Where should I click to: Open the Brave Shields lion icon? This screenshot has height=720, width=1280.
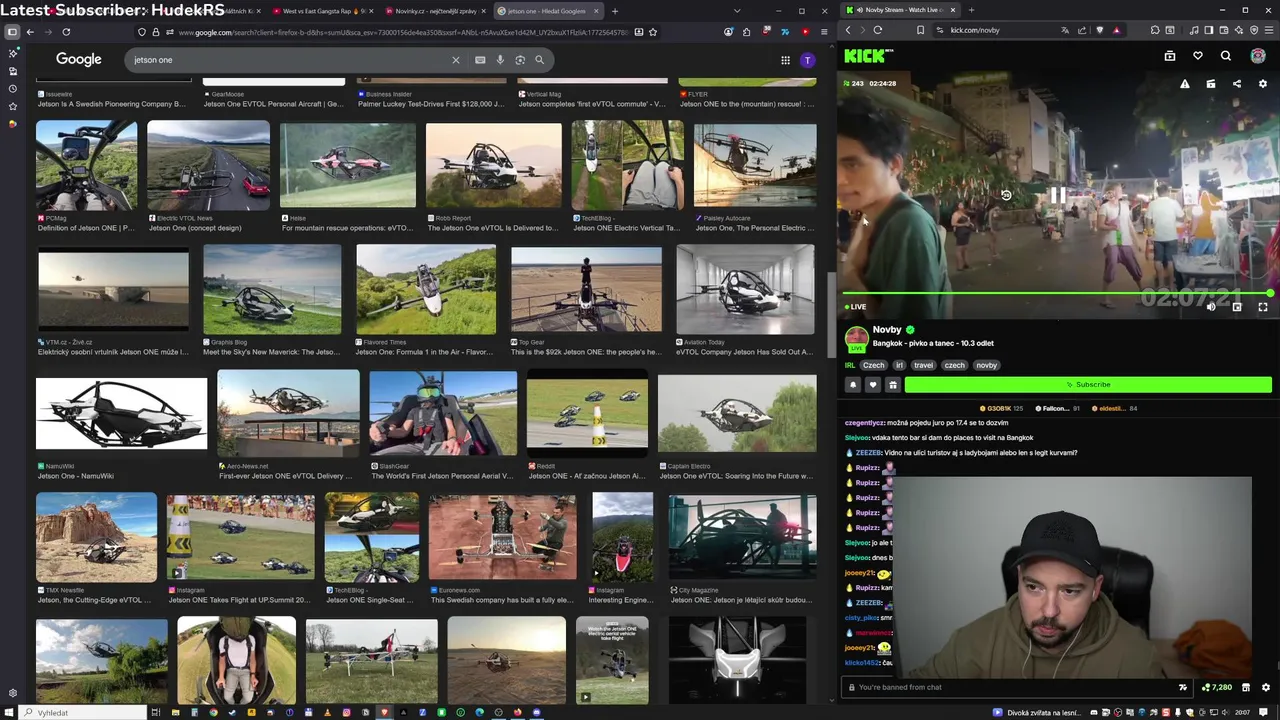click(x=1099, y=30)
